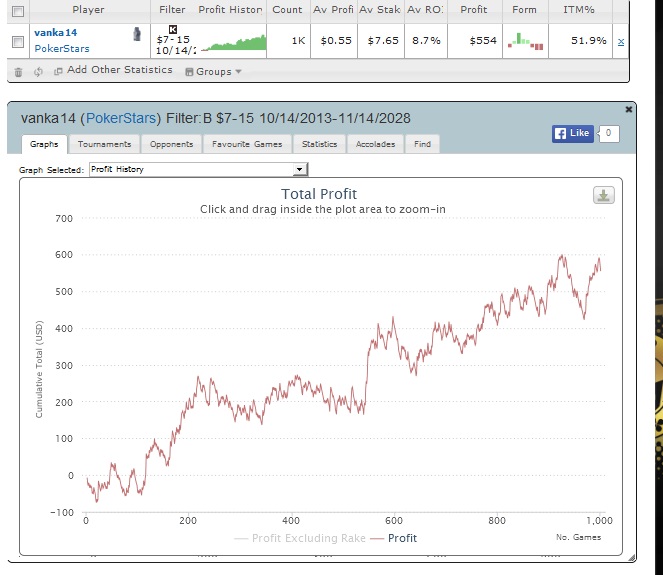Image resolution: width=663 pixels, height=575 pixels.
Task: Open the vanka14 player link
Action: (56, 33)
